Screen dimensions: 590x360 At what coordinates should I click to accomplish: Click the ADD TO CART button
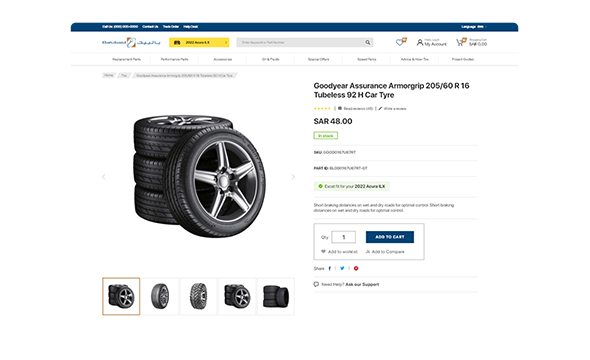[x=389, y=237]
